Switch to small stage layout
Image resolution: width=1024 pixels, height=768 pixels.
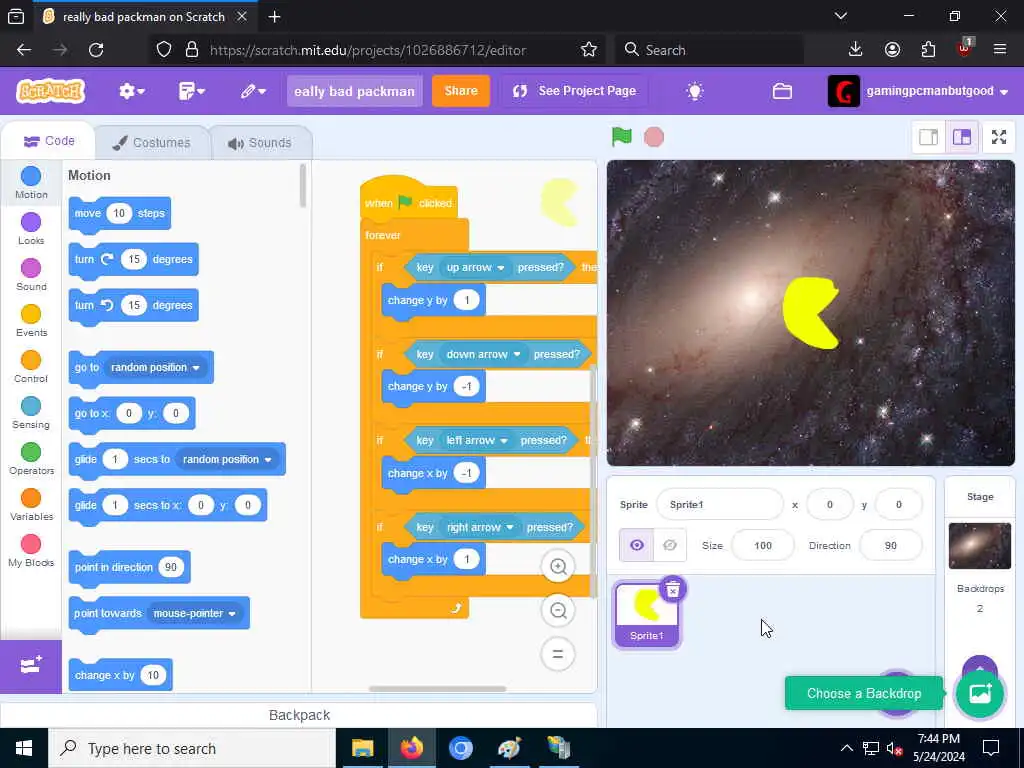[x=928, y=137]
